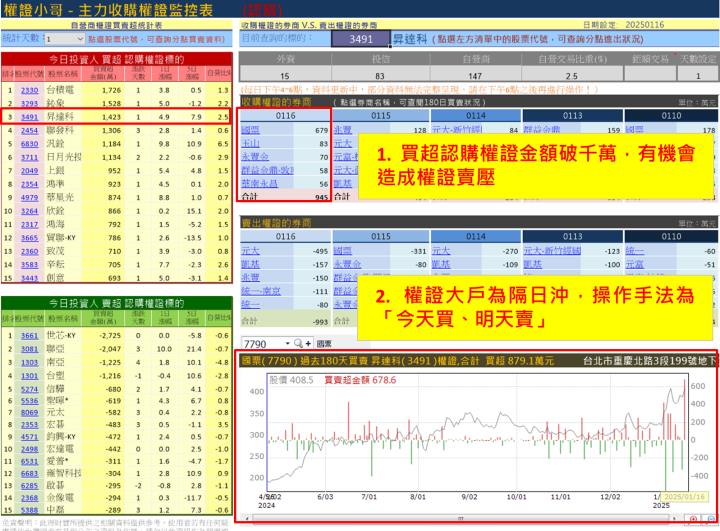This screenshot has height=531, width=720.
Task: Click 玉山 broker in 0116 buying column
Action: pyautogui.click(x=250, y=143)
